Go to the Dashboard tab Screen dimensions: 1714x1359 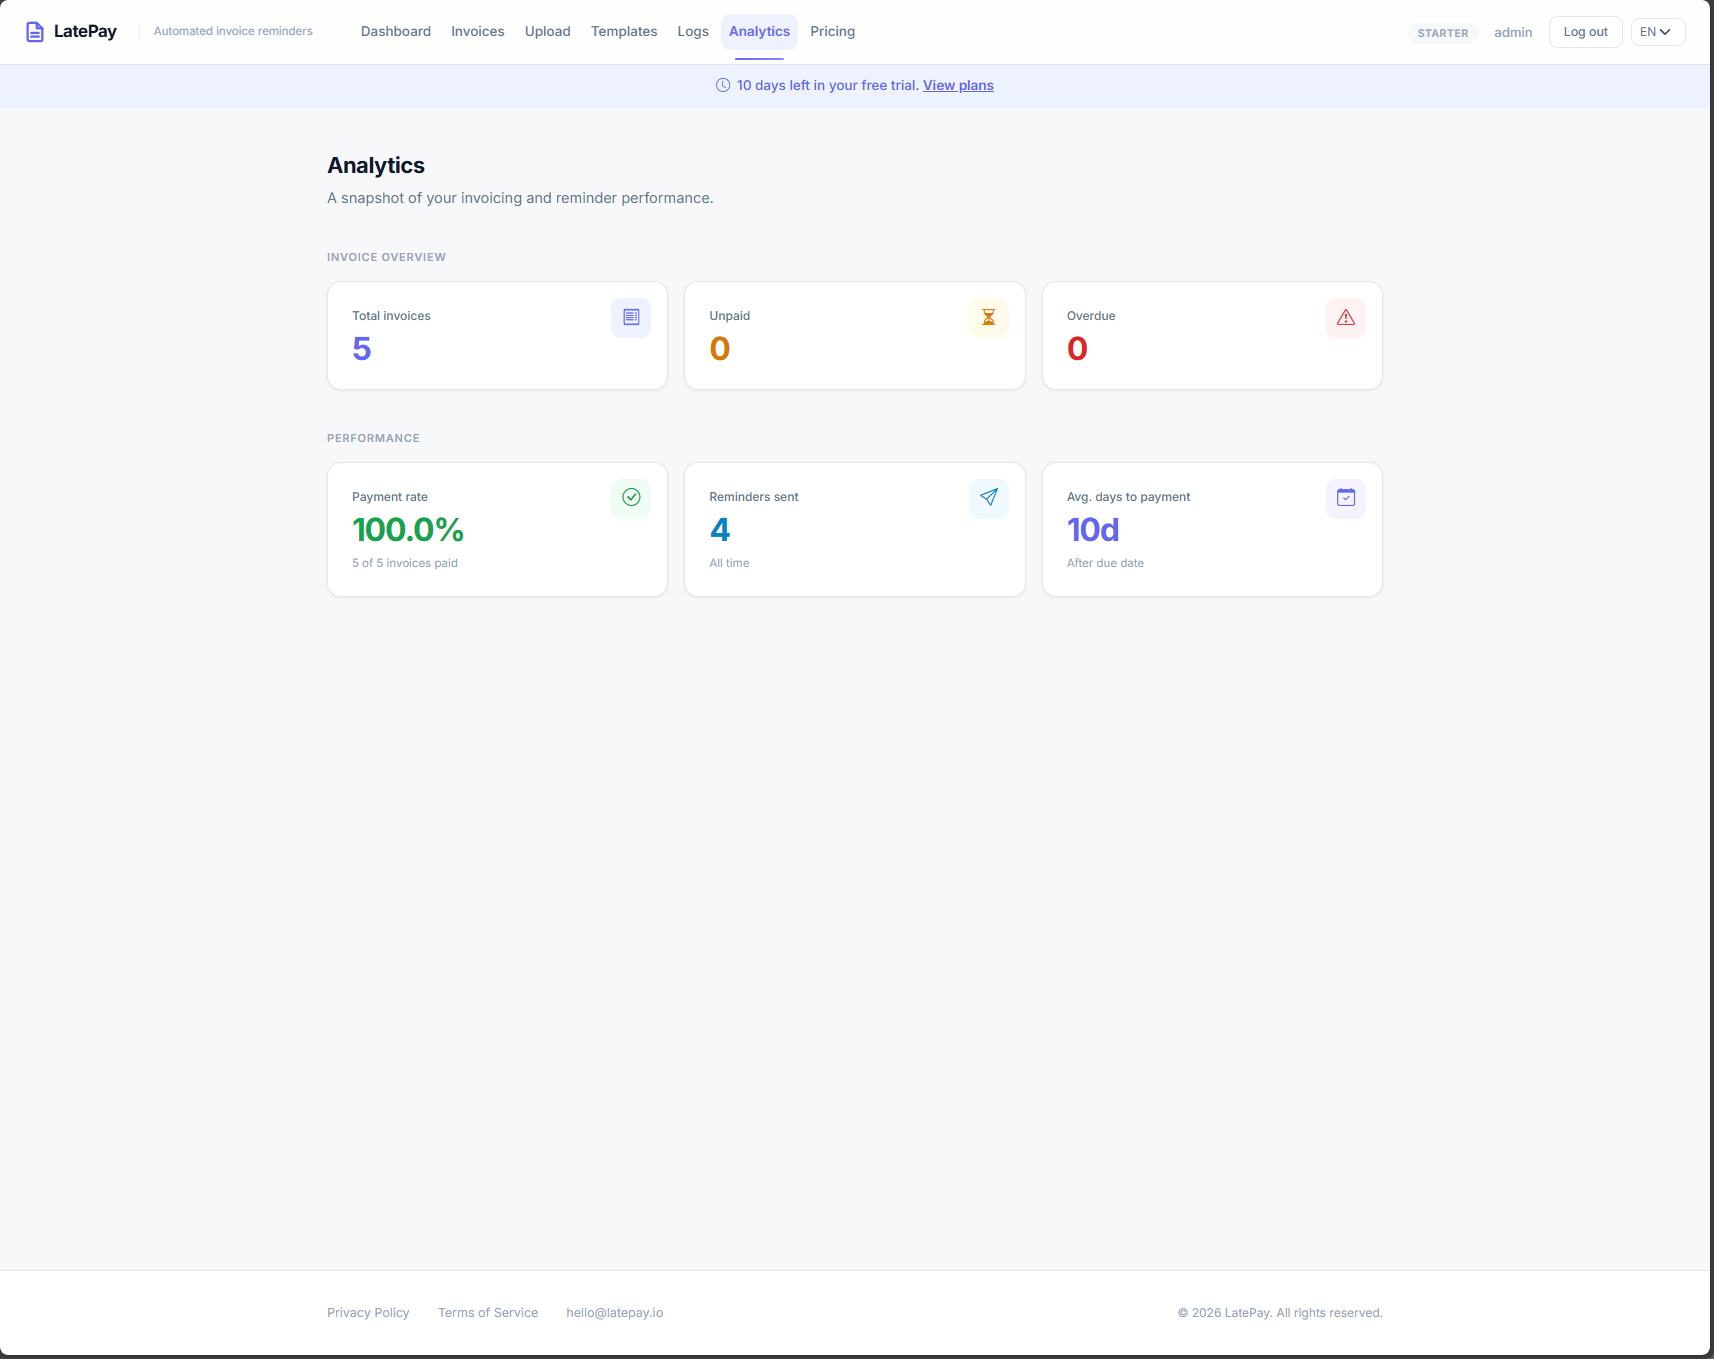point(396,31)
